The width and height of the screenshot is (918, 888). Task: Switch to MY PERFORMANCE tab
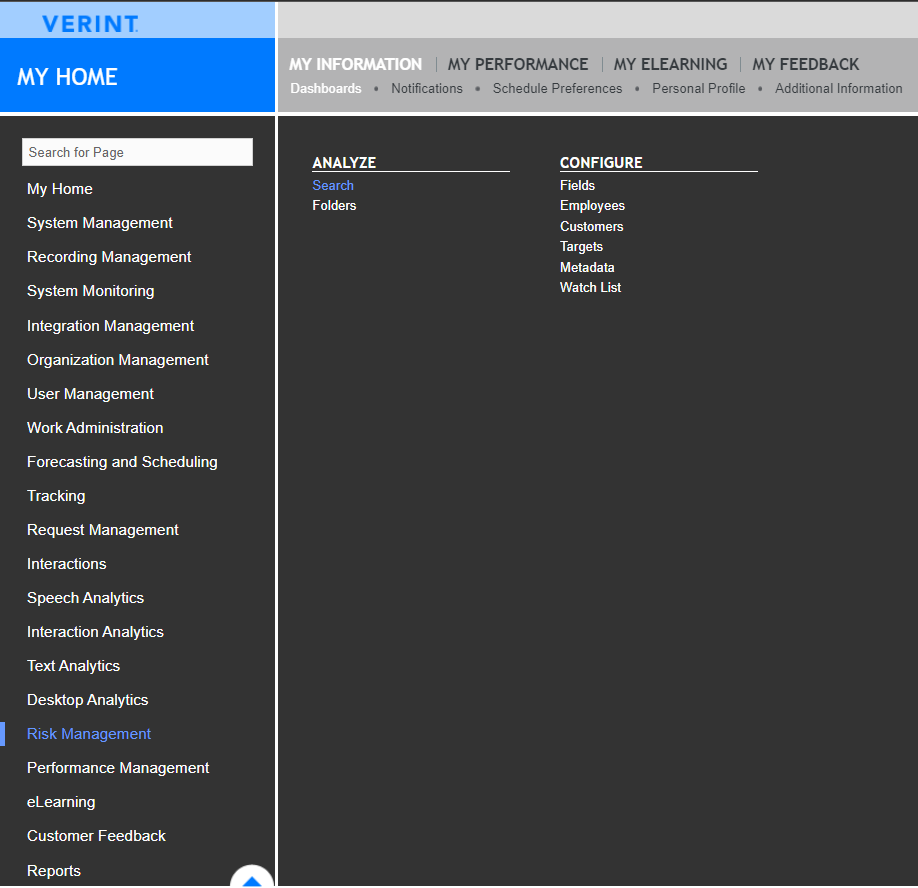(518, 64)
